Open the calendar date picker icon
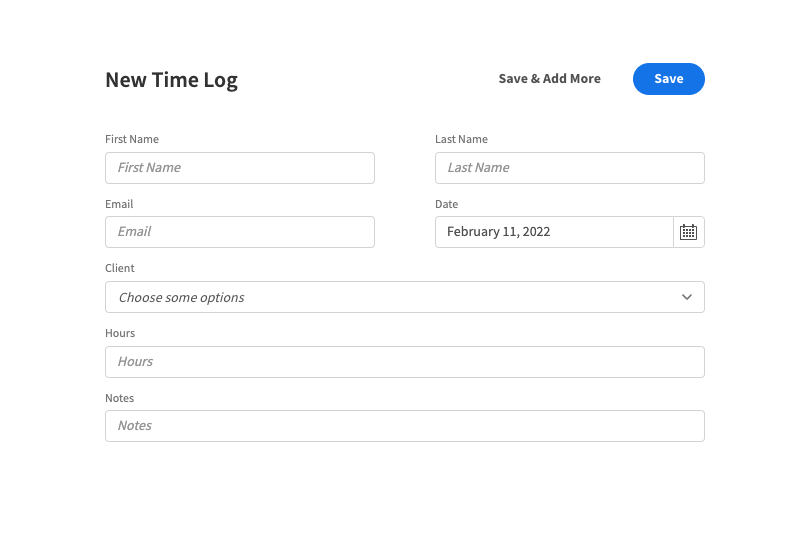800x533 pixels. [x=688, y=232]
